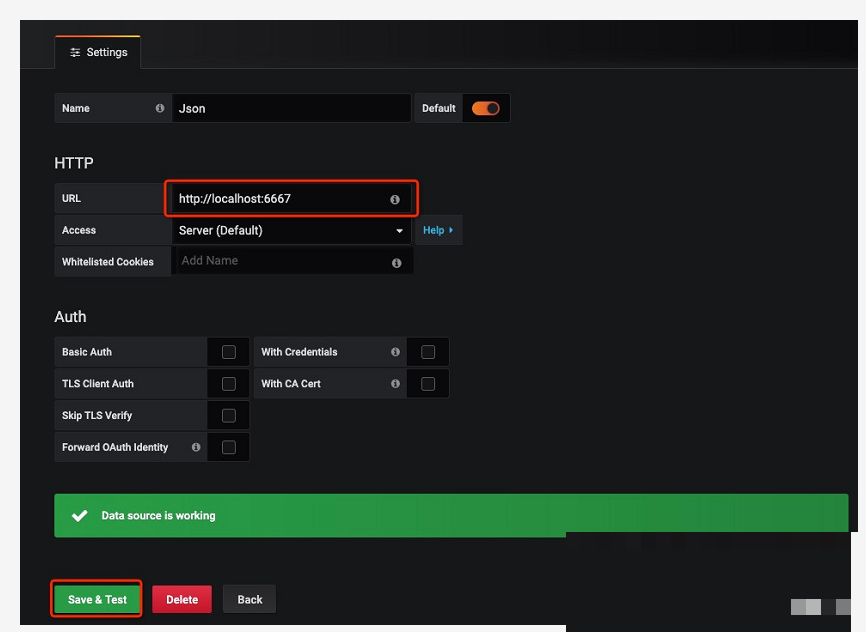Click the Add Name field for Whitelisted Cookies

tap(294, 261)
